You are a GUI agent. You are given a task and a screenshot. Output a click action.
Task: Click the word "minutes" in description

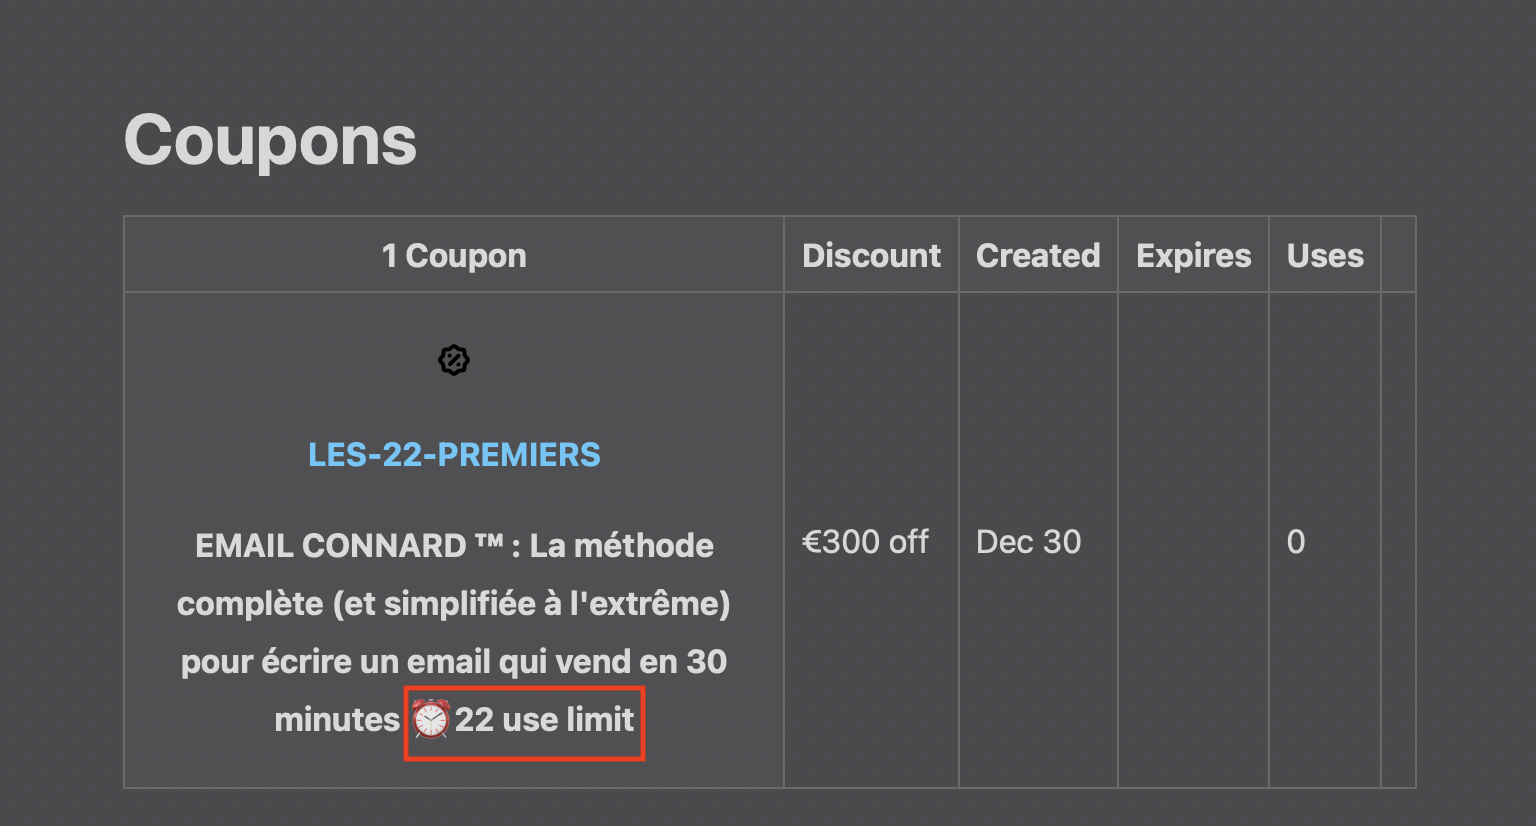337,720
